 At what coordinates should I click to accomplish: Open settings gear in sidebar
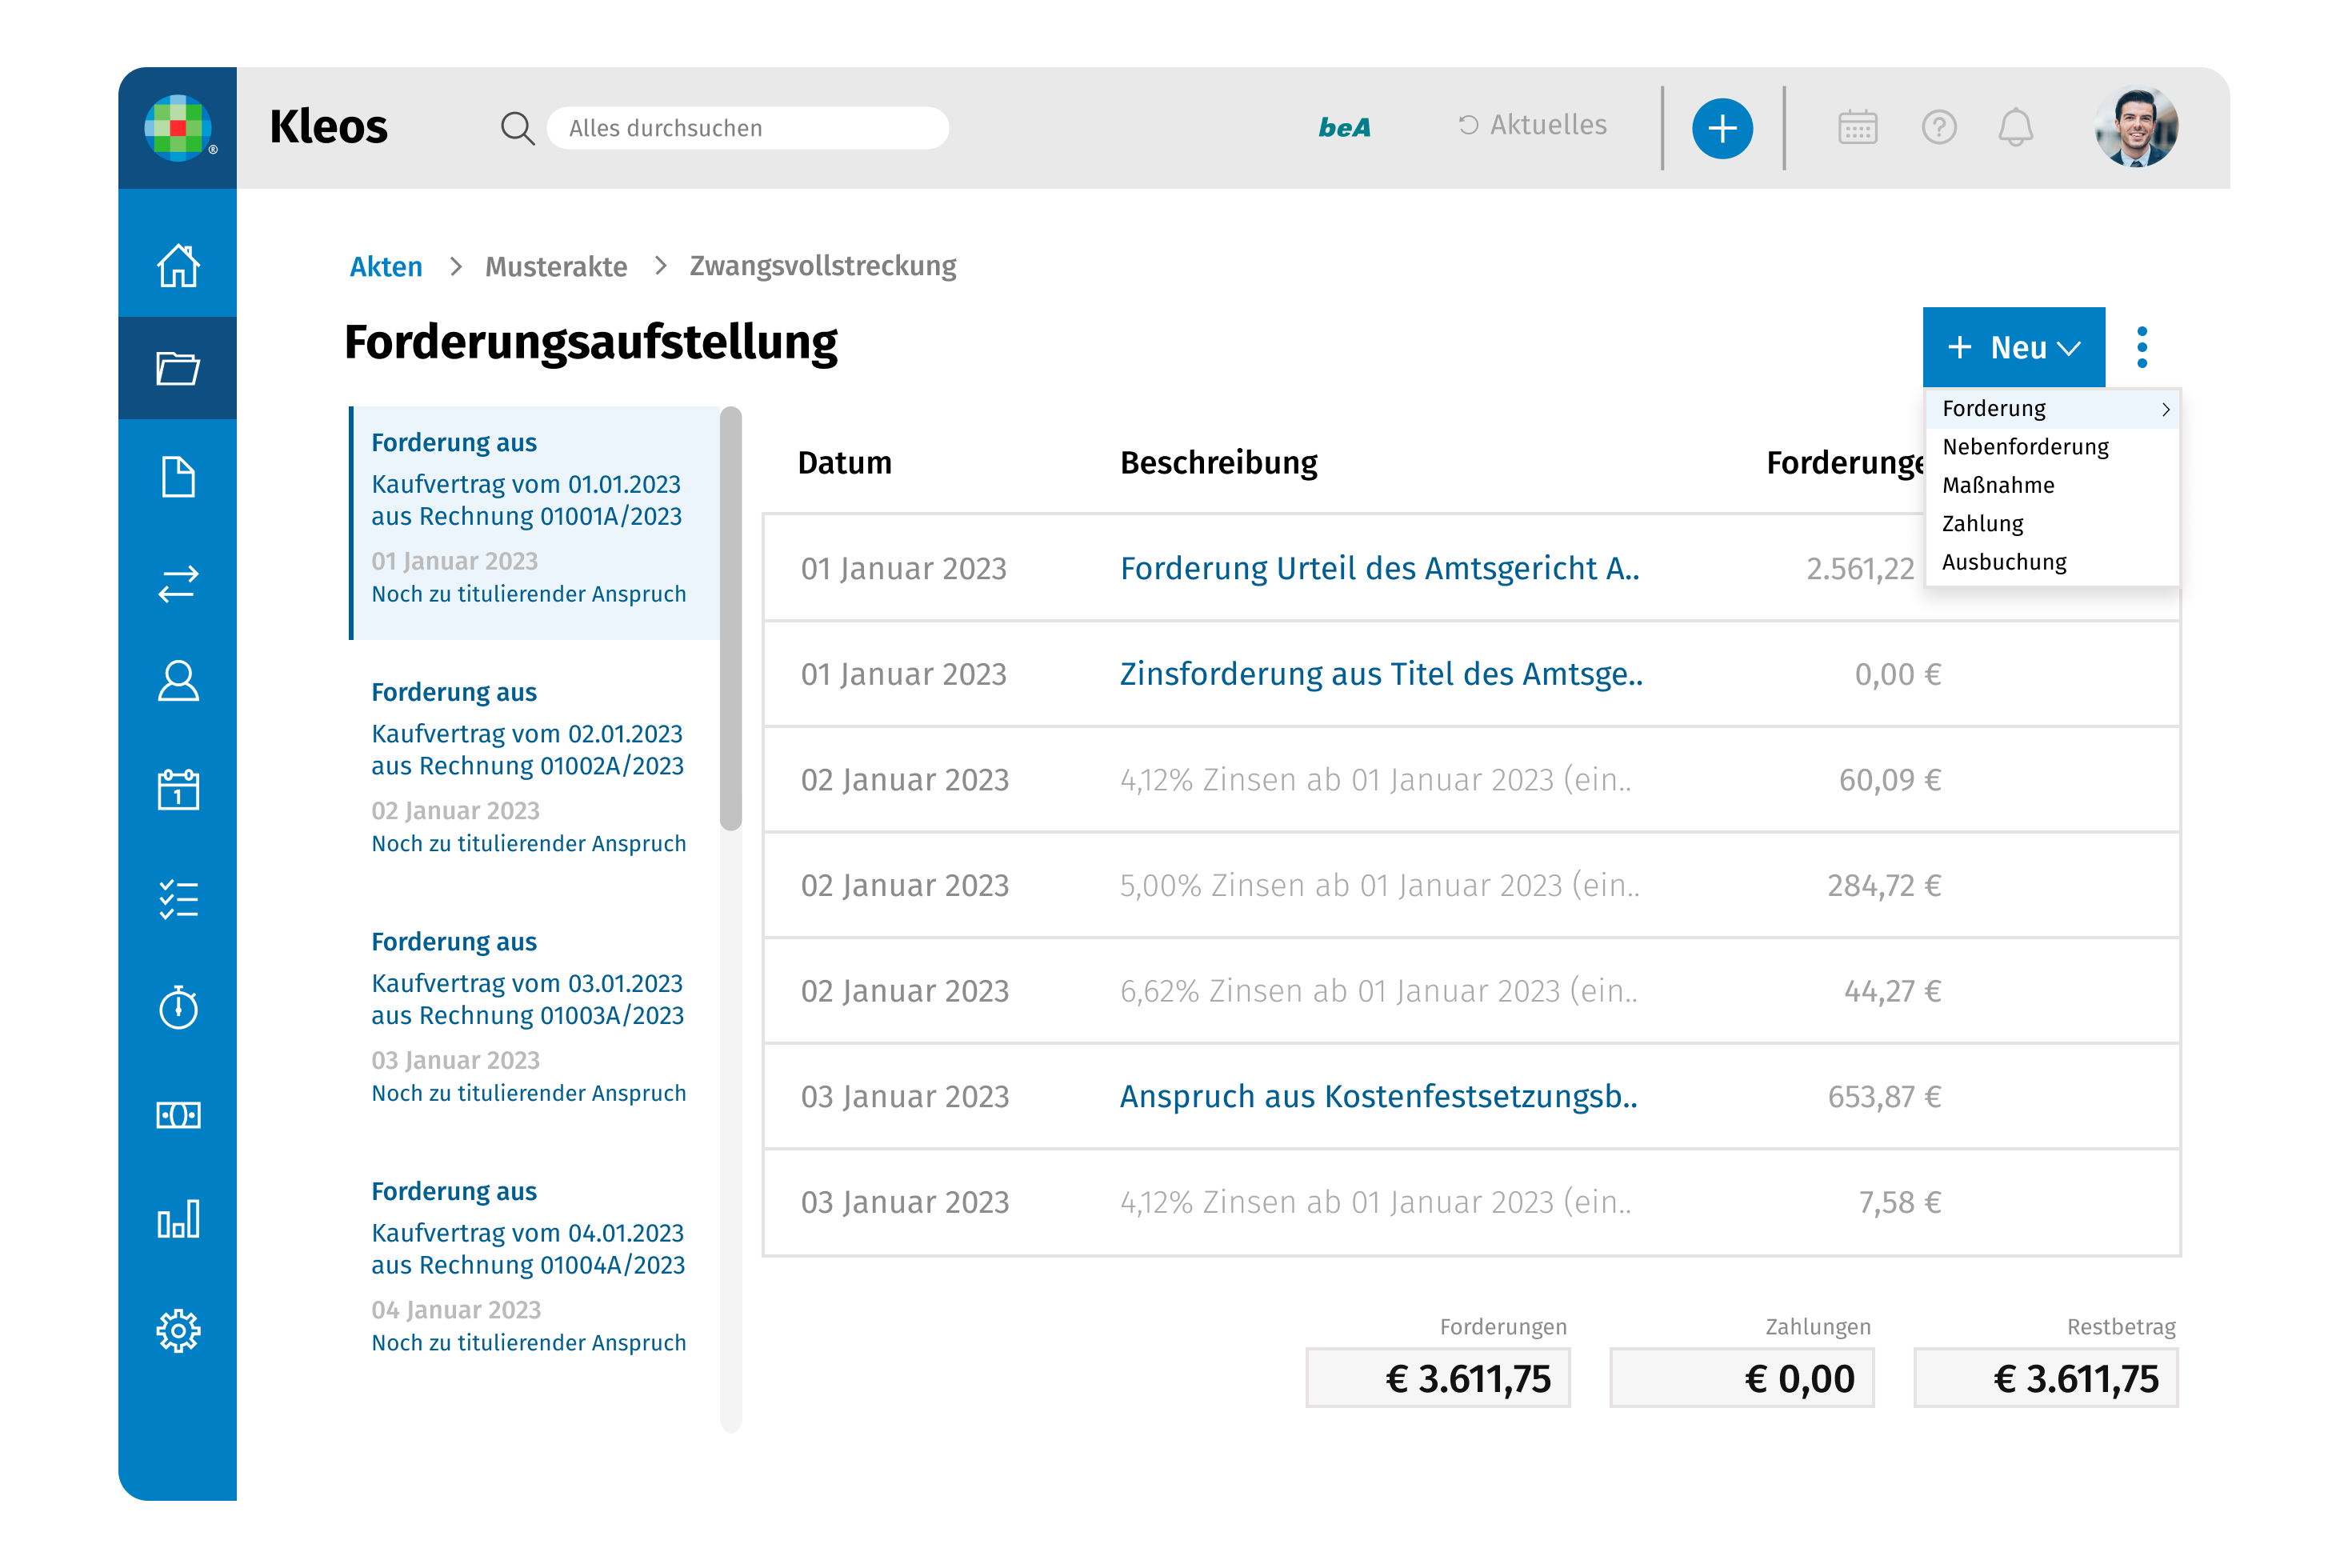pyautogui.click(x=178, y=1331)
